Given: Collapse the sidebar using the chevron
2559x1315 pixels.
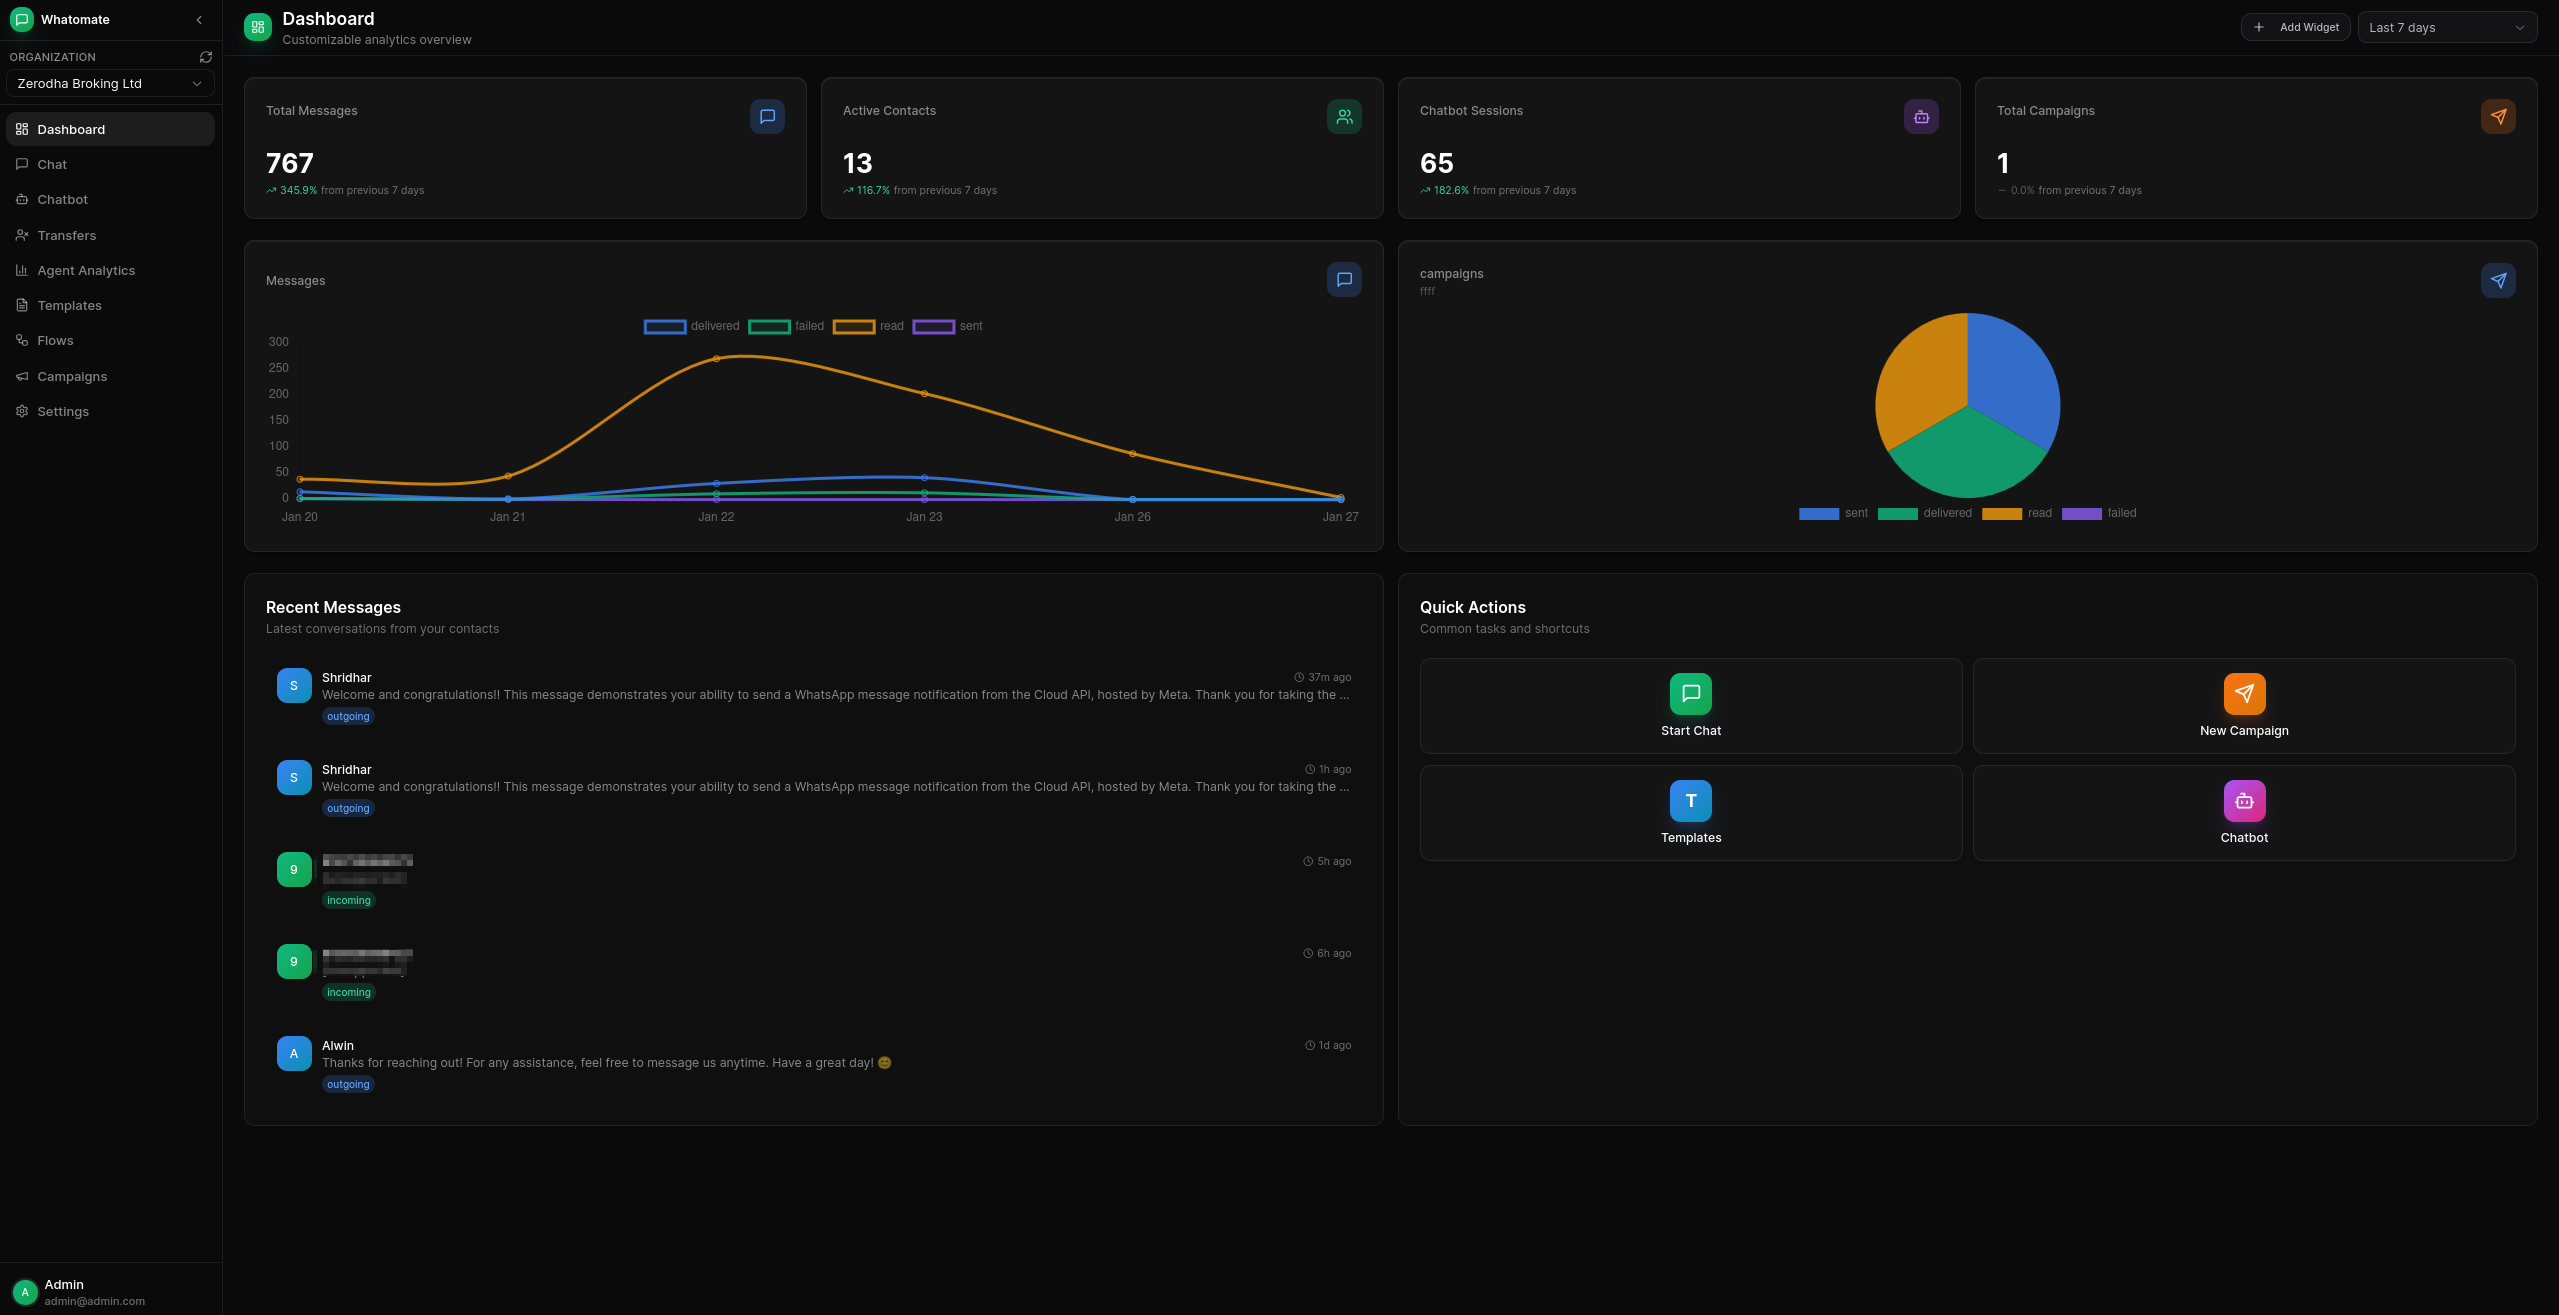Looking at the screenshot, I should 198,19.
